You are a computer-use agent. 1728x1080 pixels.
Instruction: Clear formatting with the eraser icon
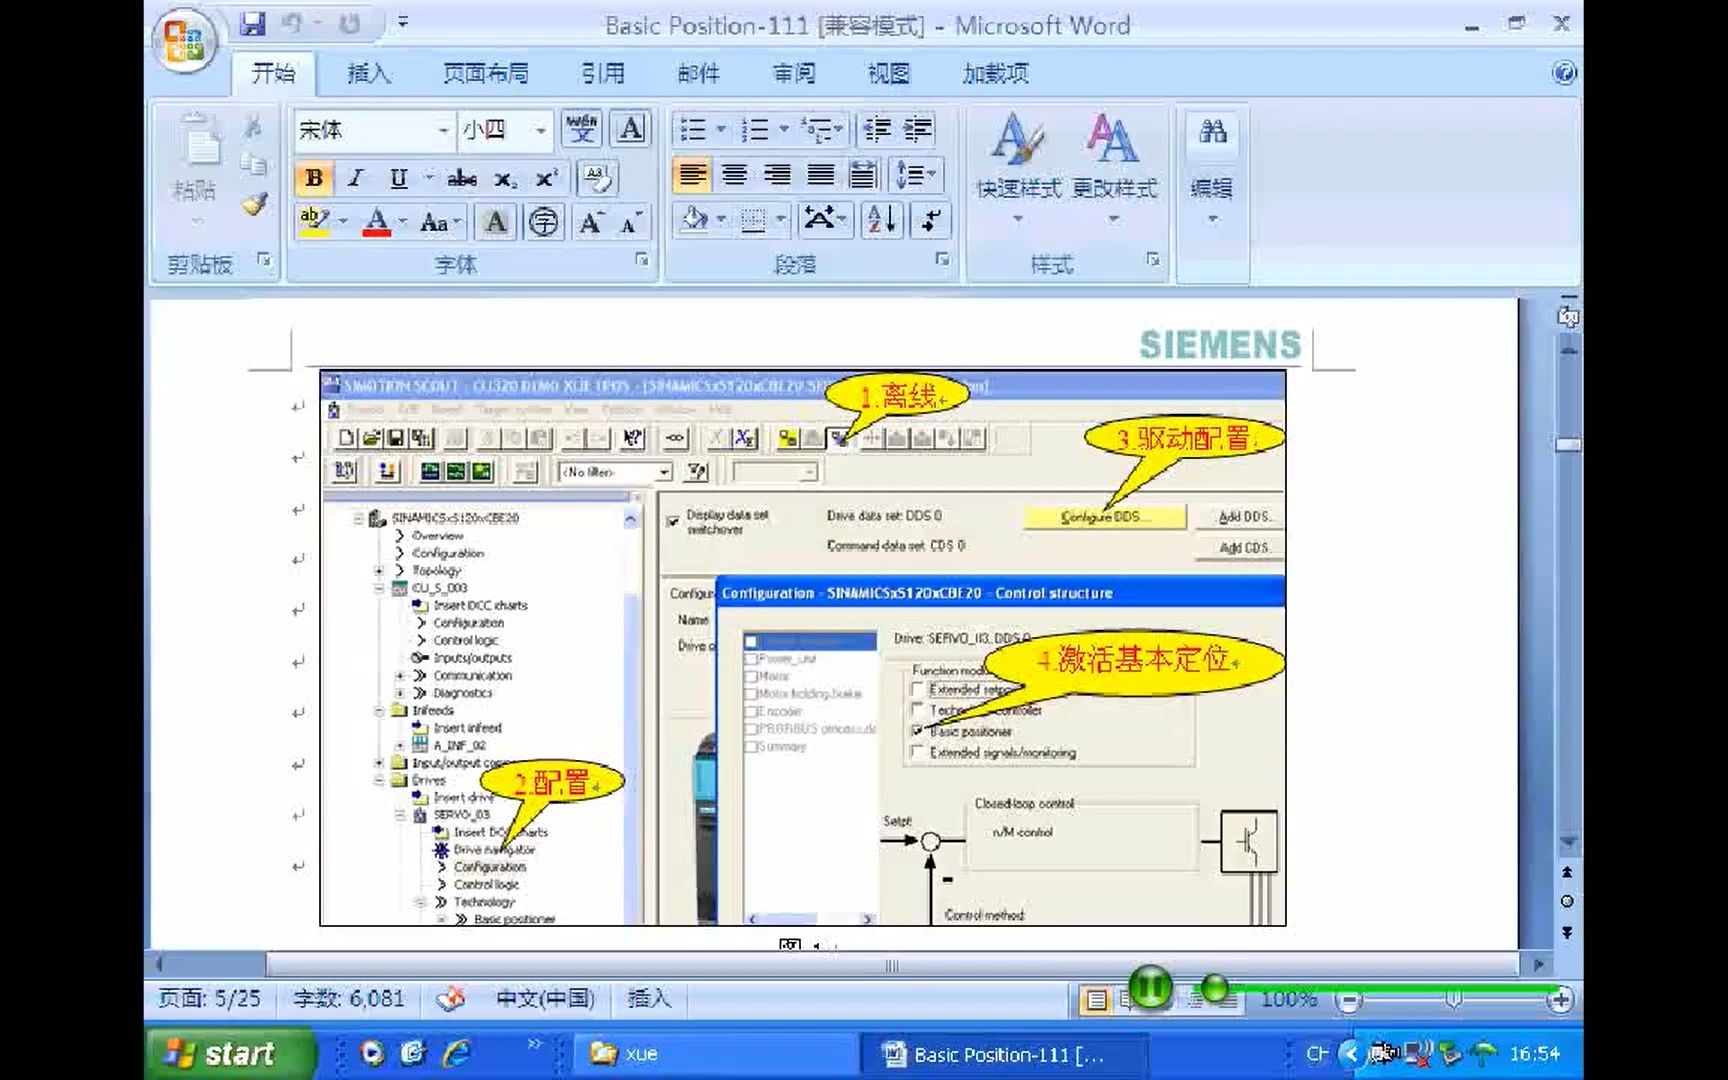(x=598, y=179)
